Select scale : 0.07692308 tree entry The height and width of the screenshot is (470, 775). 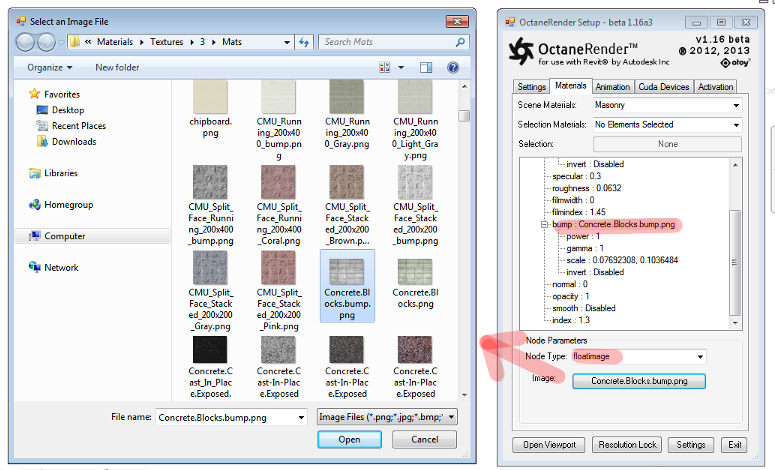(622, 260)
